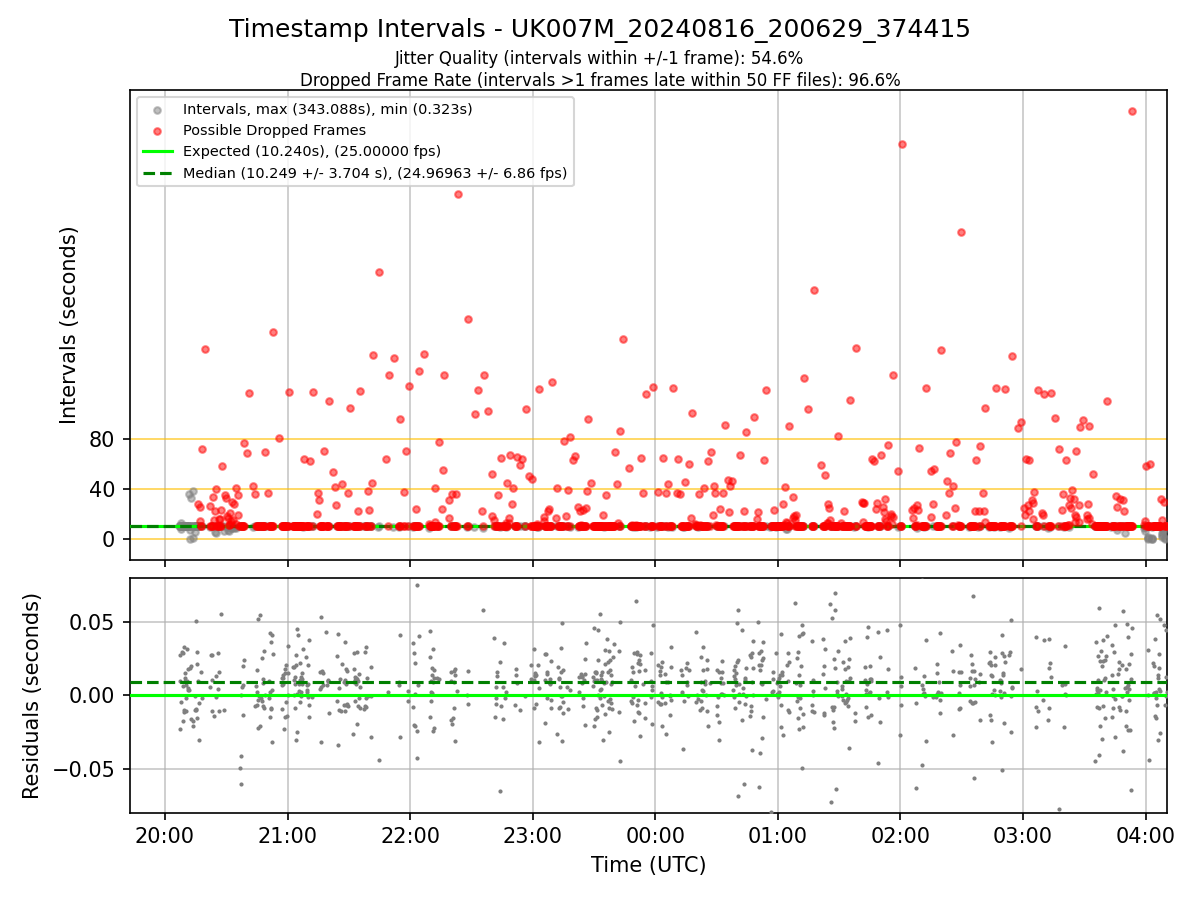Screen dimensions: 1200x900
Task: Click the 'Jitter Quality' 54.6% subtitle line
Action: point(599,59)
